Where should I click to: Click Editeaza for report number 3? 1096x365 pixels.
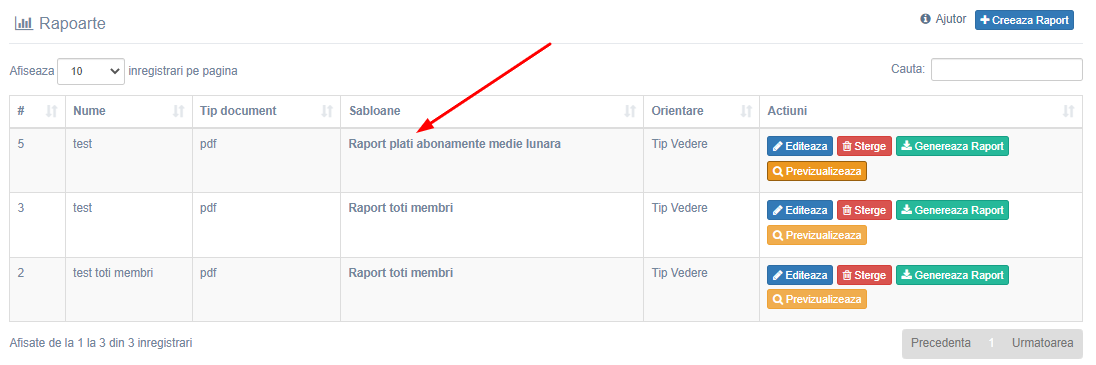pyautogui.click(x=800, y=210)
